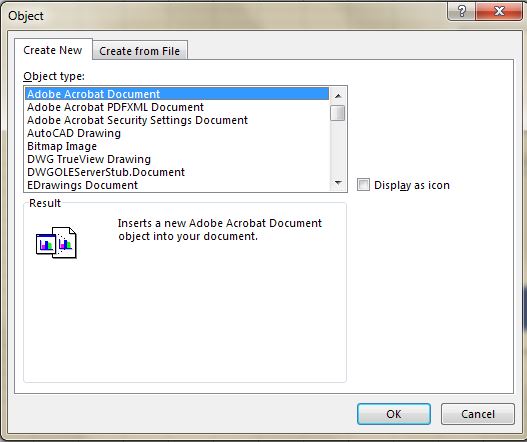Close the Object dialog window
527x442 pixels.
tap(499, 11)
